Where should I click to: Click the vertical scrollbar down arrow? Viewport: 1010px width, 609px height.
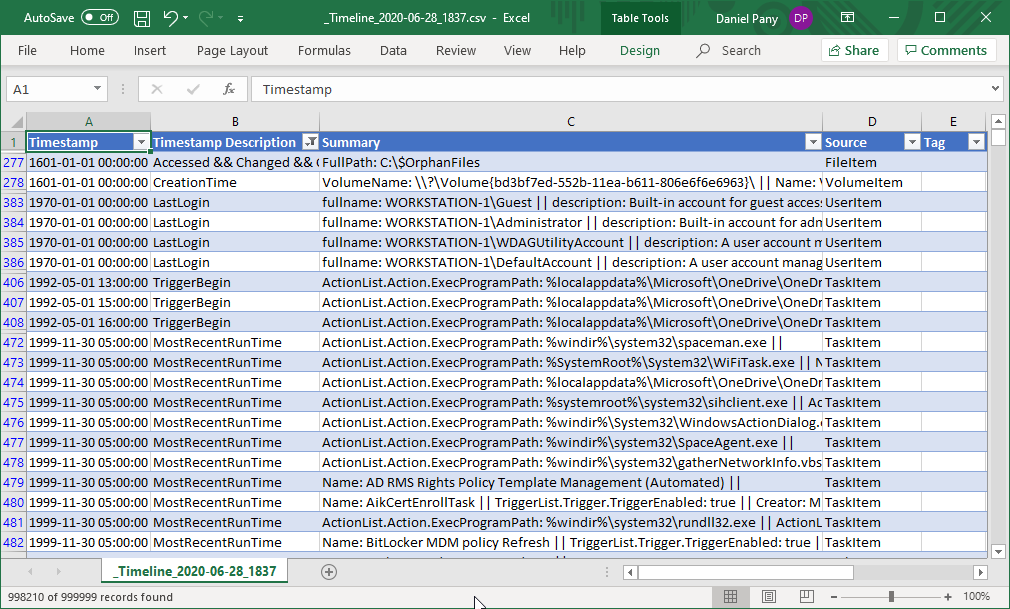pyautogui.click(x=998, y=551)
